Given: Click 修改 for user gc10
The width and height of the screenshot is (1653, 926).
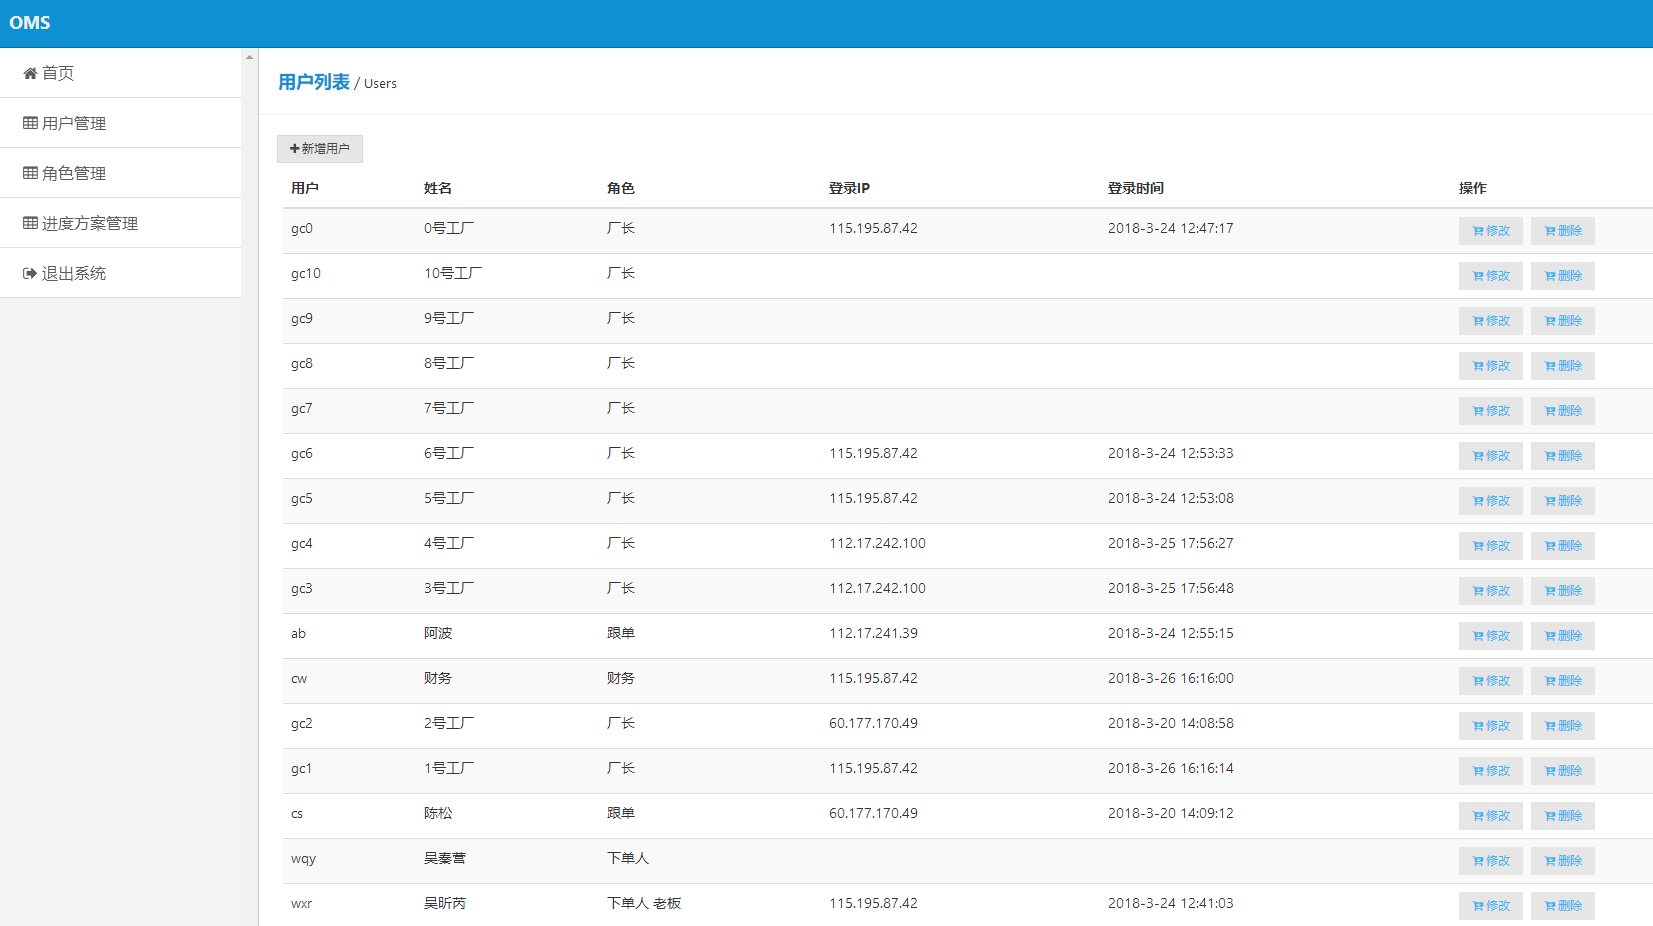Looking at the screenshot, I should [x=1491, y=276].
